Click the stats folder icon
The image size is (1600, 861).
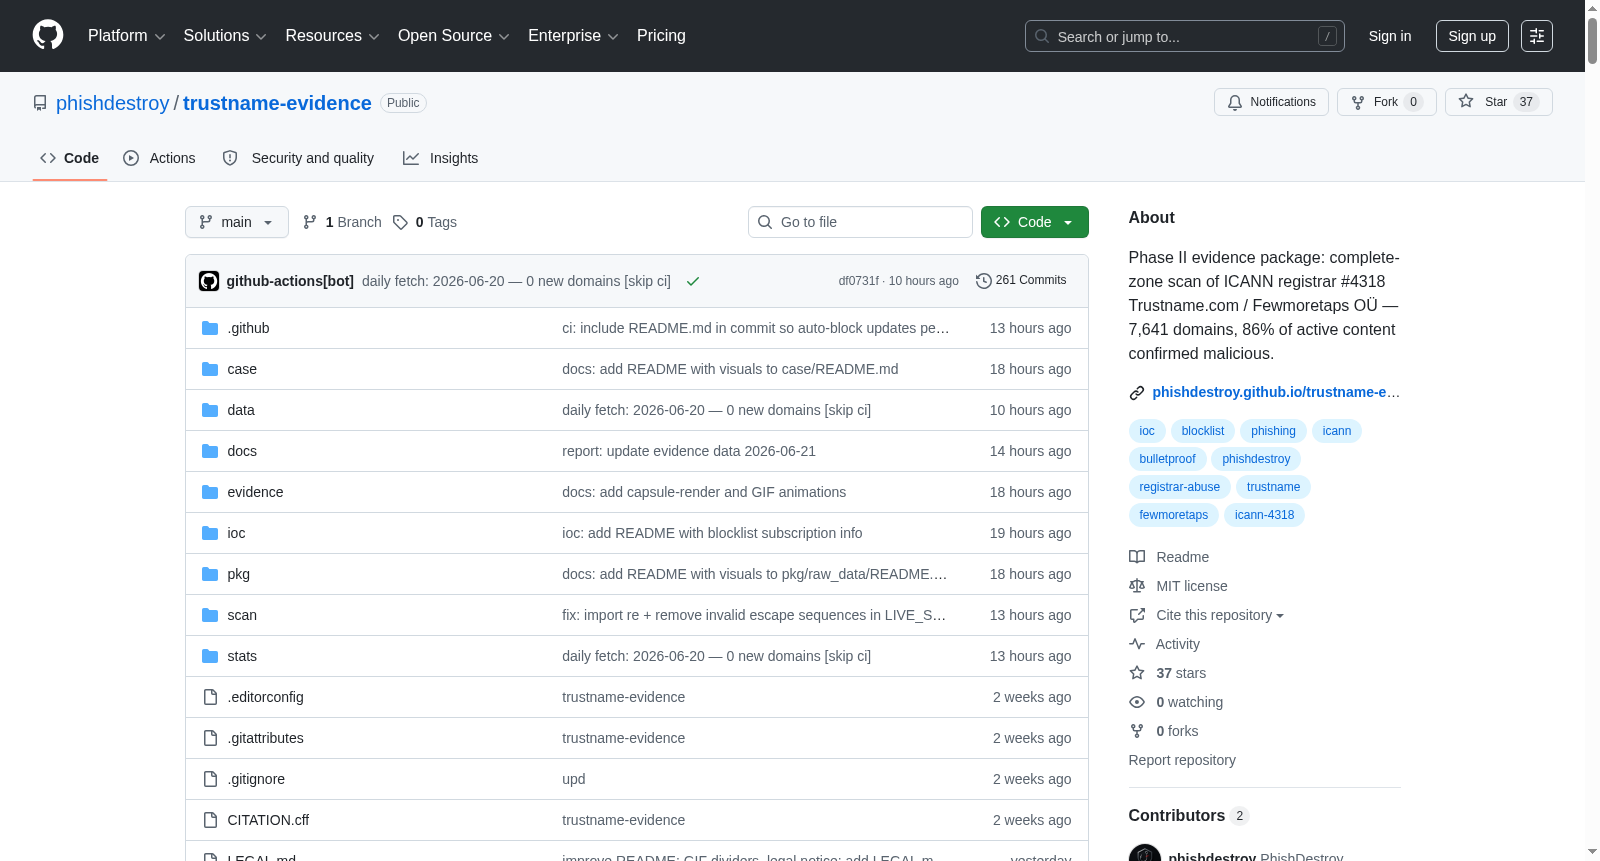[x=210, y=656]
